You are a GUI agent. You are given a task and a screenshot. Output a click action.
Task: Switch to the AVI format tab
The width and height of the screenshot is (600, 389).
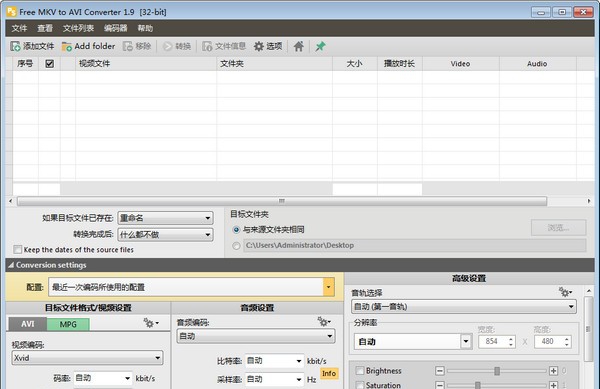pos(28,324)
